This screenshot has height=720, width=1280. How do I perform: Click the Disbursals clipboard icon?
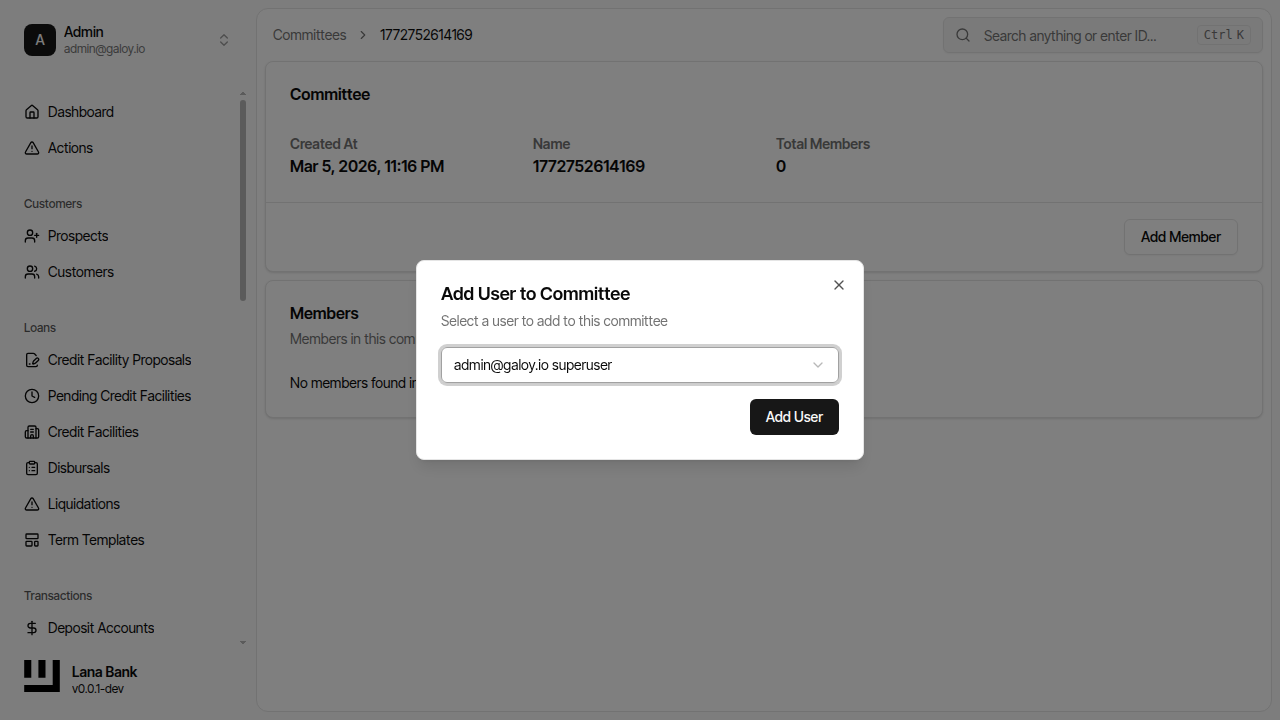tap(31, 468)
